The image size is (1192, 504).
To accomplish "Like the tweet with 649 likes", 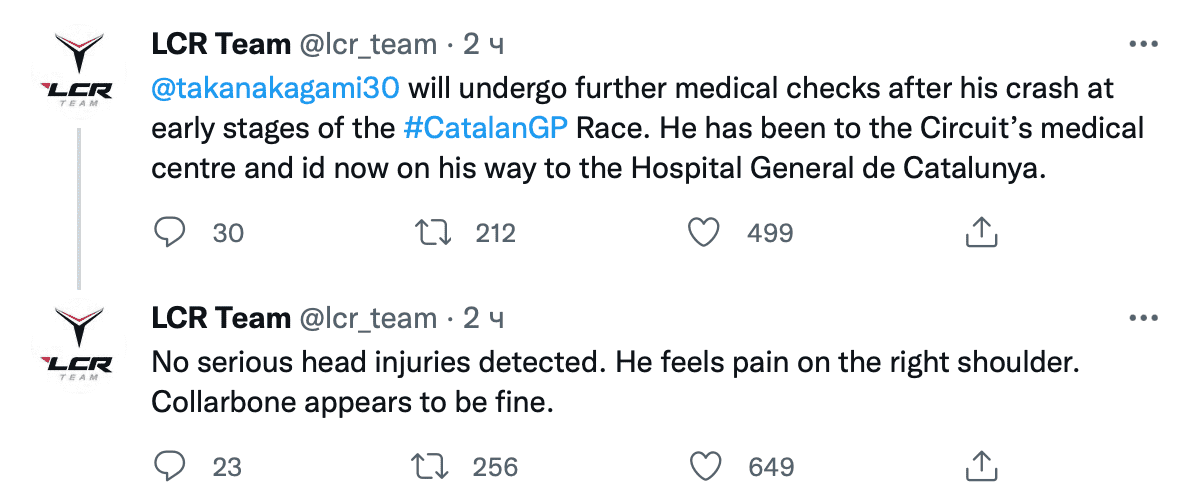I will (706, 466).
